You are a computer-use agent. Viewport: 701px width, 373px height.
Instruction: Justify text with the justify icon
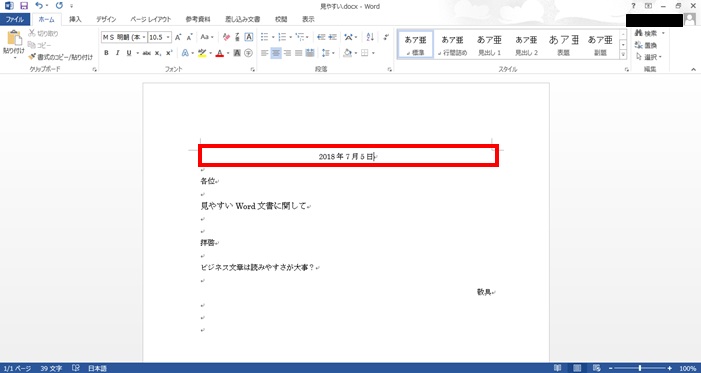pyautogui.click(x=298, y=53)
